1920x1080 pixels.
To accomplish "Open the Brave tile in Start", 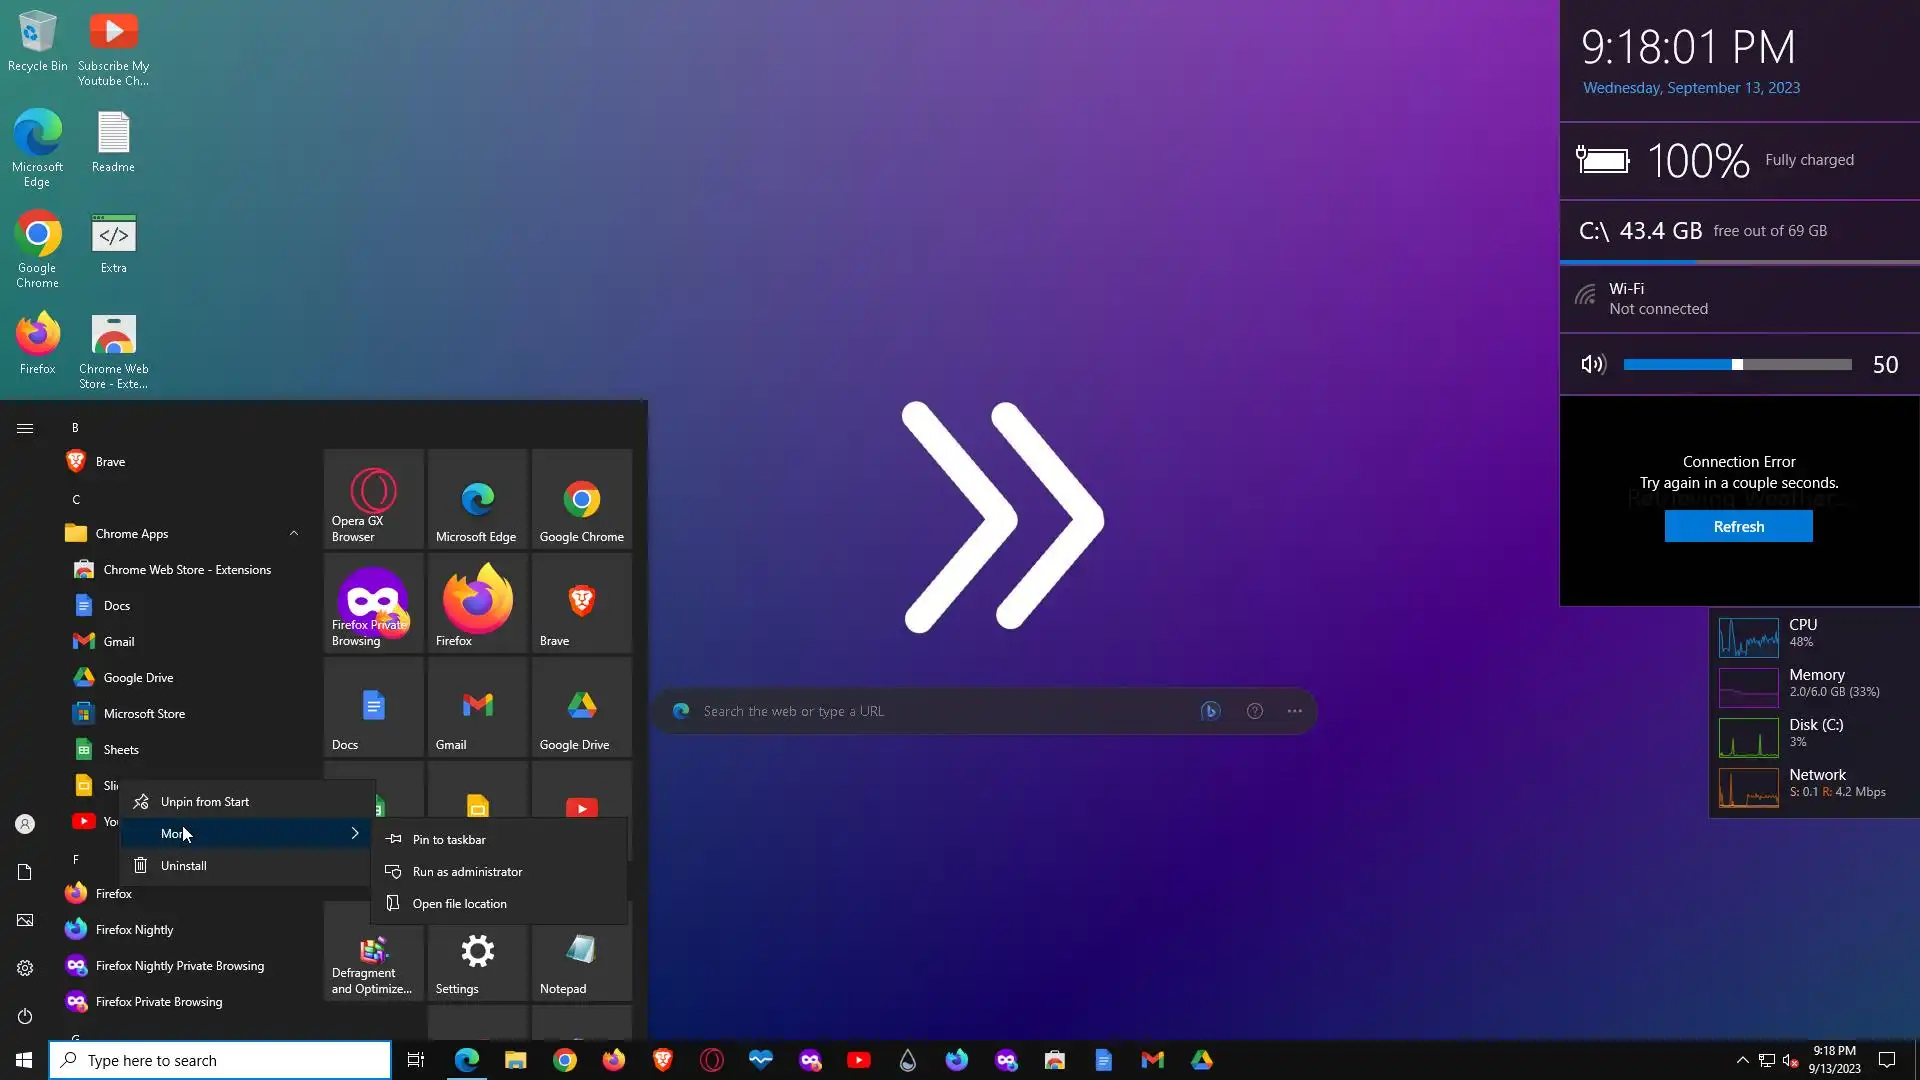I will coord(581,603).
